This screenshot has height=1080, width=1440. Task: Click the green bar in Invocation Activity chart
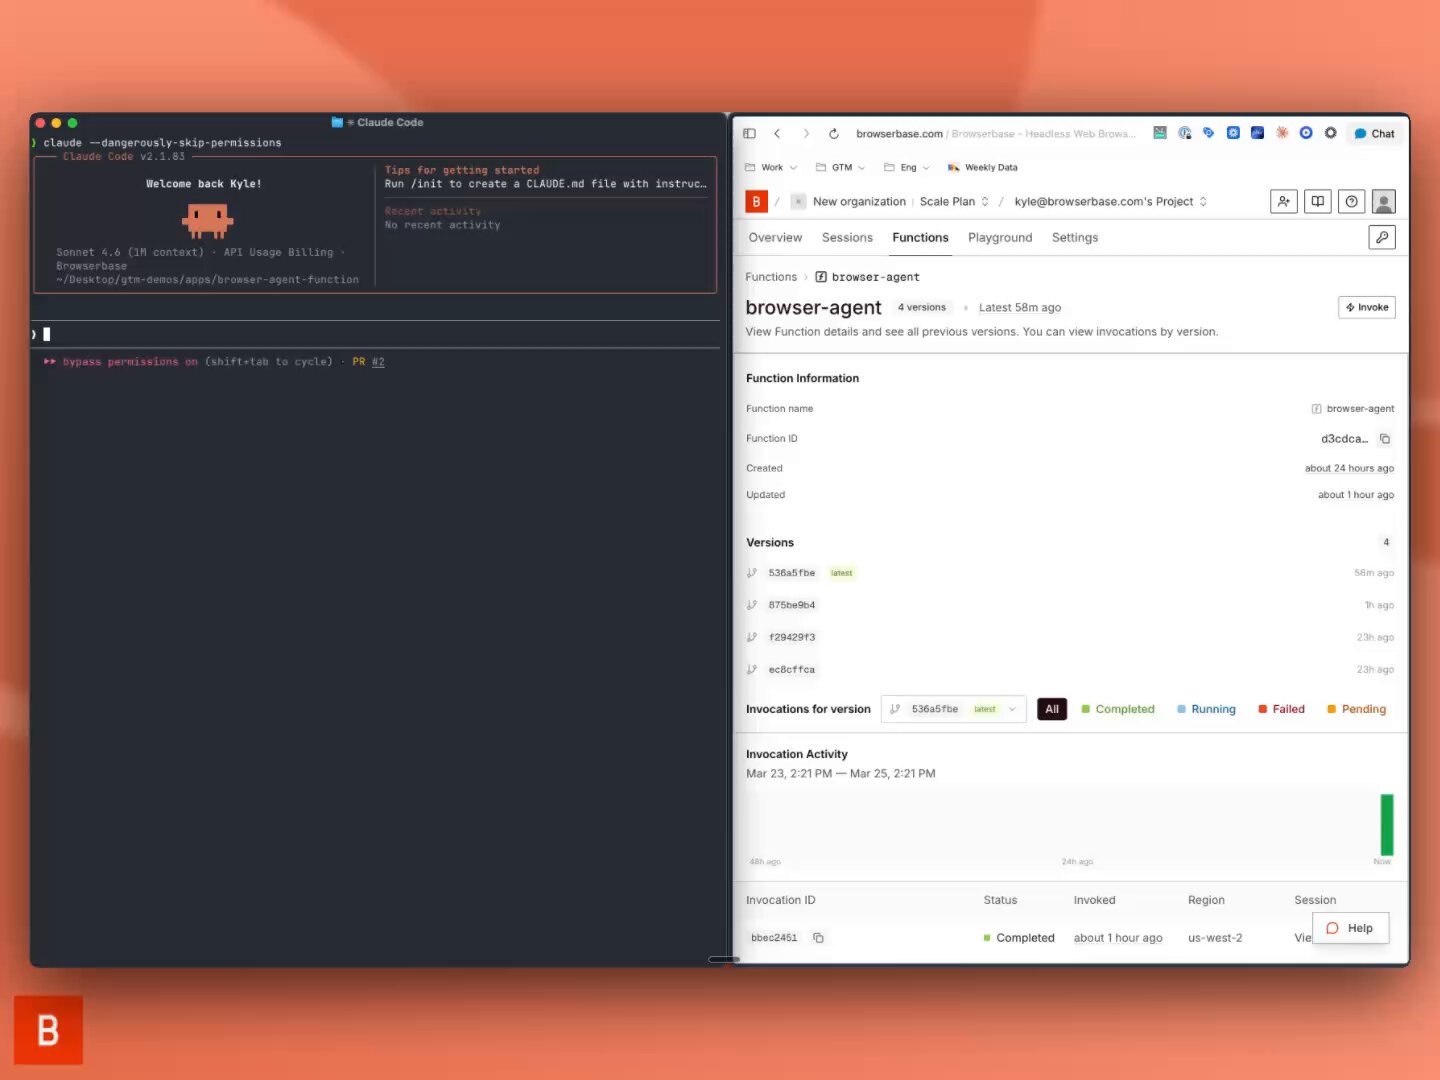tap(1386, 824)
